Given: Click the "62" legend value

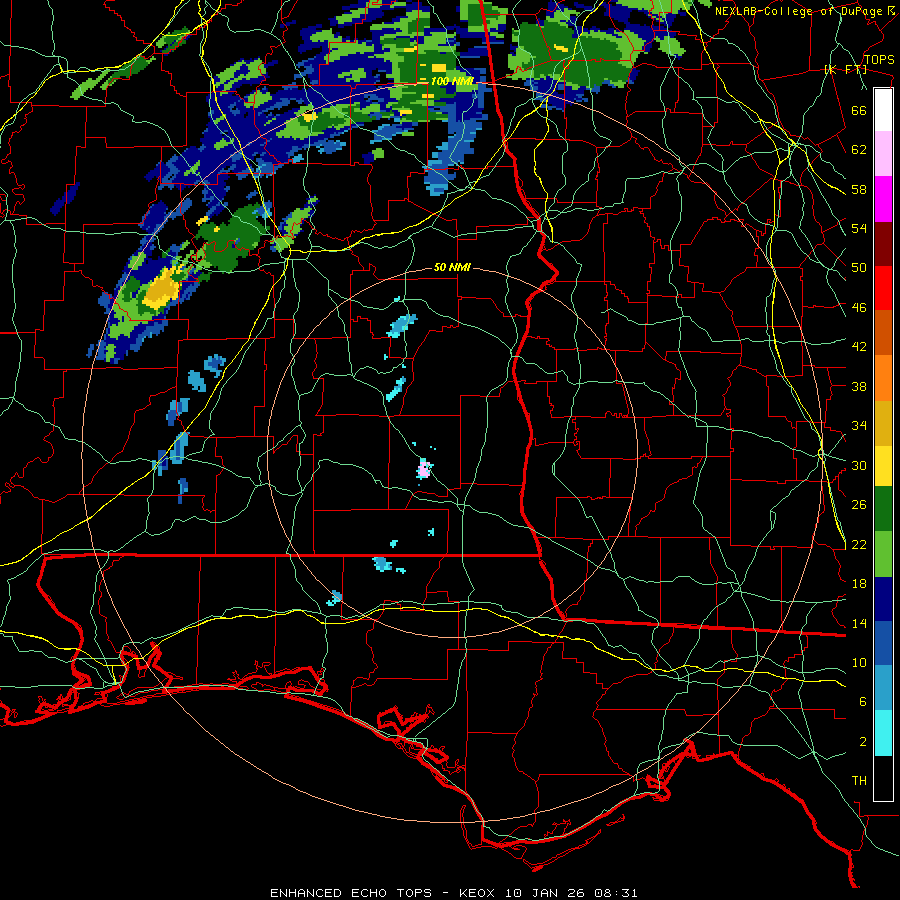Looking at the screenshot, I should tap(859, 150).
